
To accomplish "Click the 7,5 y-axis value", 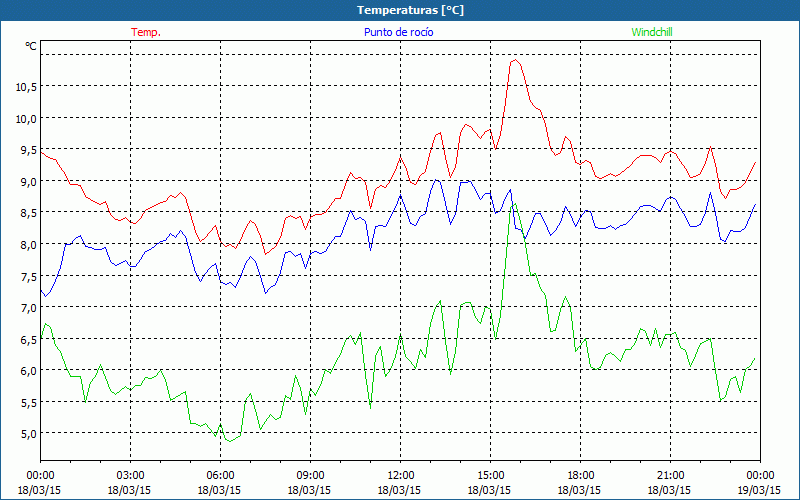I will (x=29, y=276).
